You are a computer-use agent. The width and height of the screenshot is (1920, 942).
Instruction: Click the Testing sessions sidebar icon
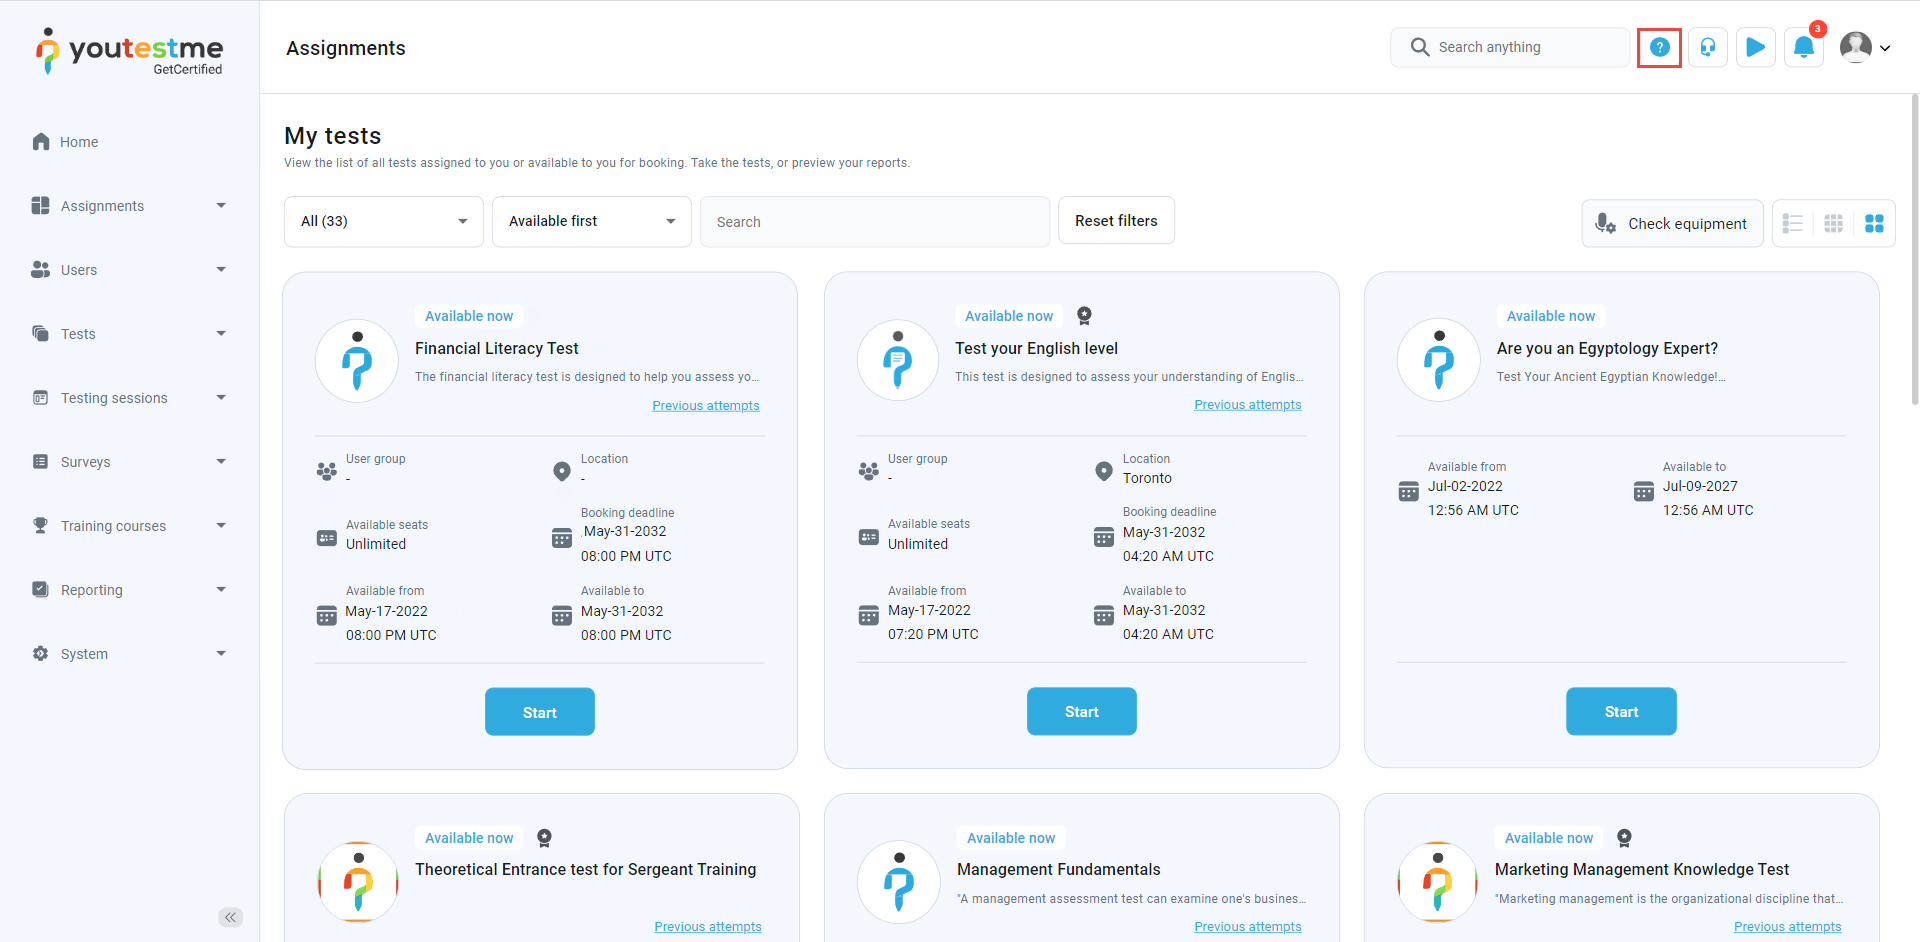(41, 397)
